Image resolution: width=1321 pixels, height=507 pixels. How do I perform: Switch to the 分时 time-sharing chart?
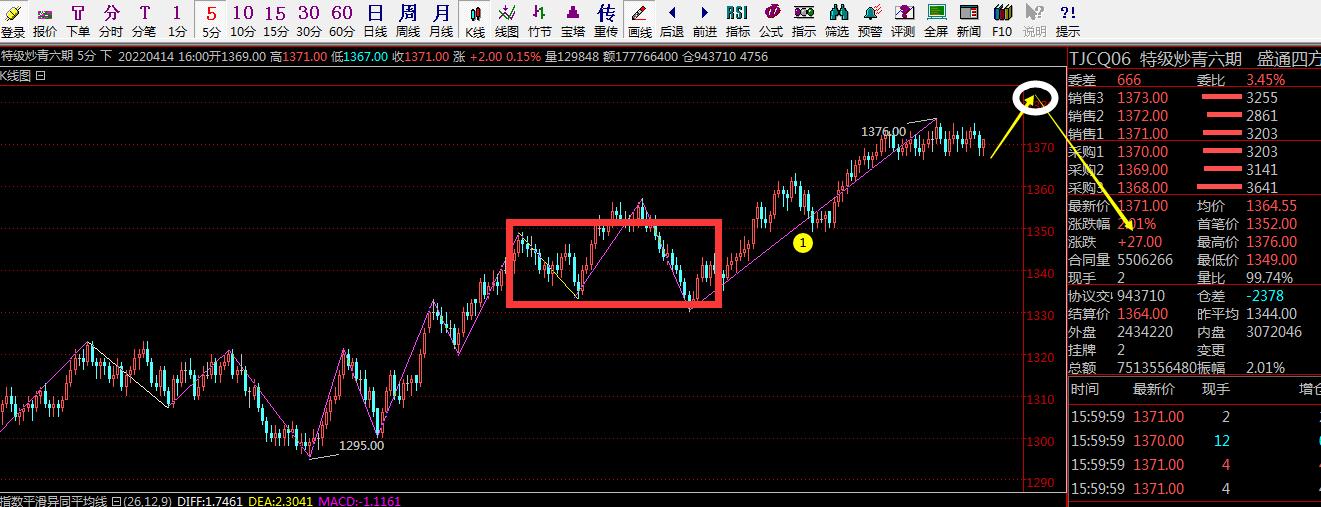tap(111, 20)
